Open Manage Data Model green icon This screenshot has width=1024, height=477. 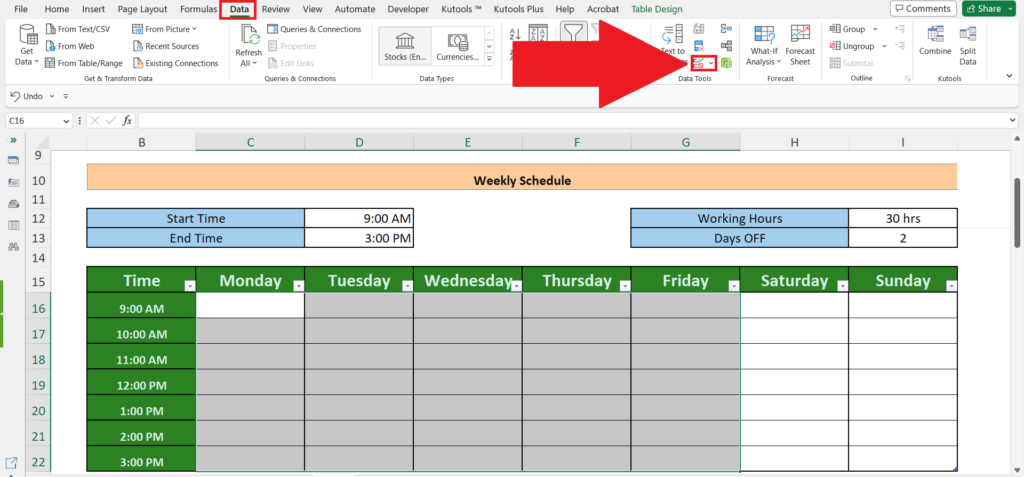[726, 63]
